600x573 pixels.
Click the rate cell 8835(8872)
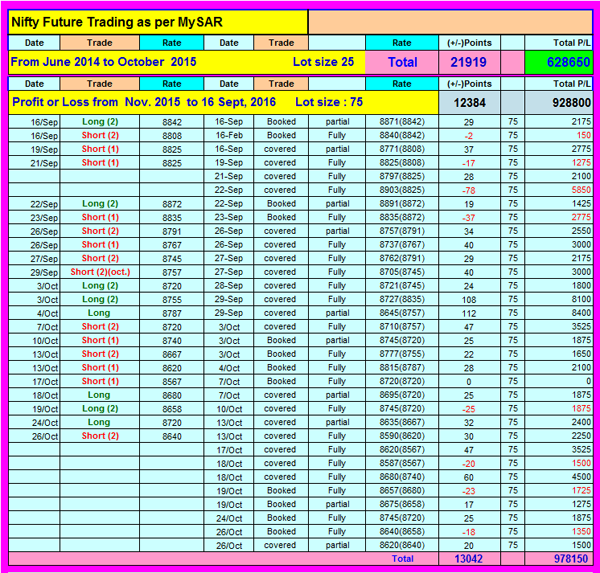tap(402, 217)
